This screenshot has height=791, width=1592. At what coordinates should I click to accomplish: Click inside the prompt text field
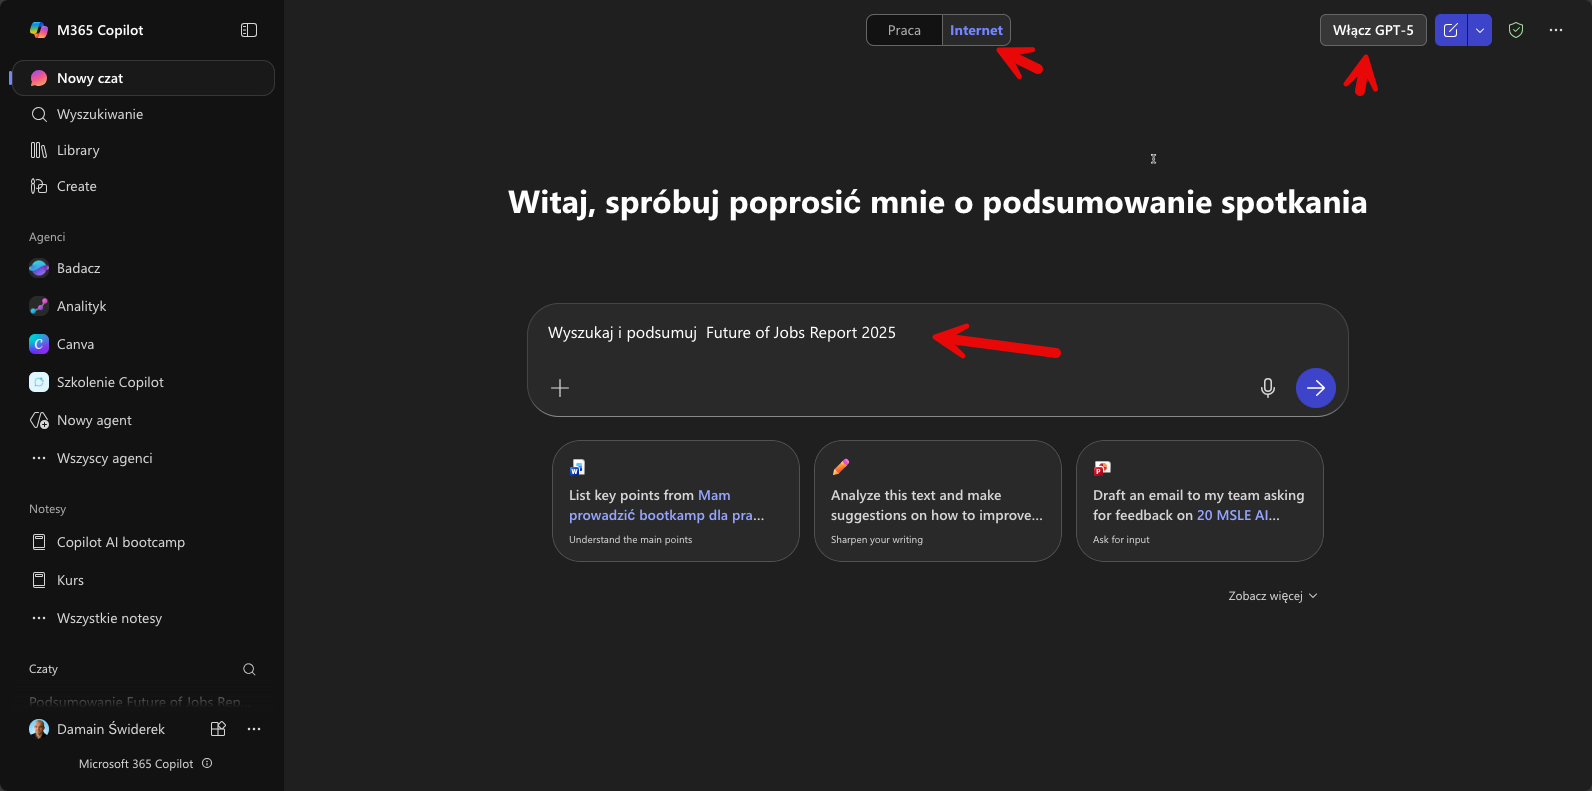tap(938, 333)
